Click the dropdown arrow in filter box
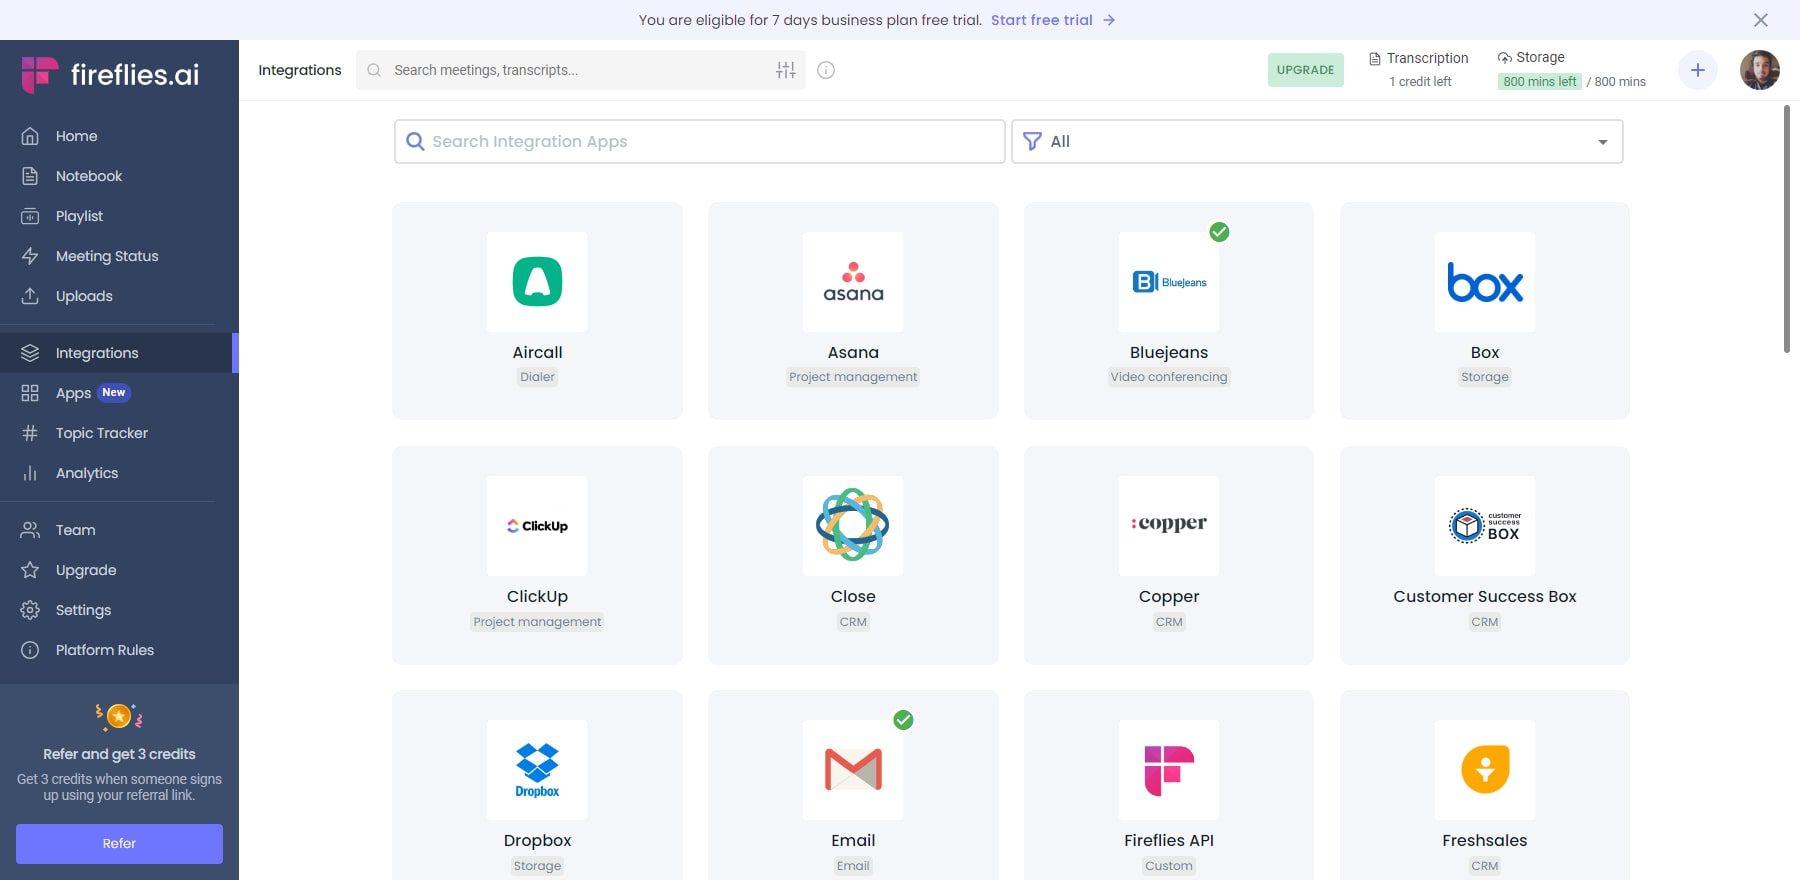1800x880 pixels. [1602, 142]
